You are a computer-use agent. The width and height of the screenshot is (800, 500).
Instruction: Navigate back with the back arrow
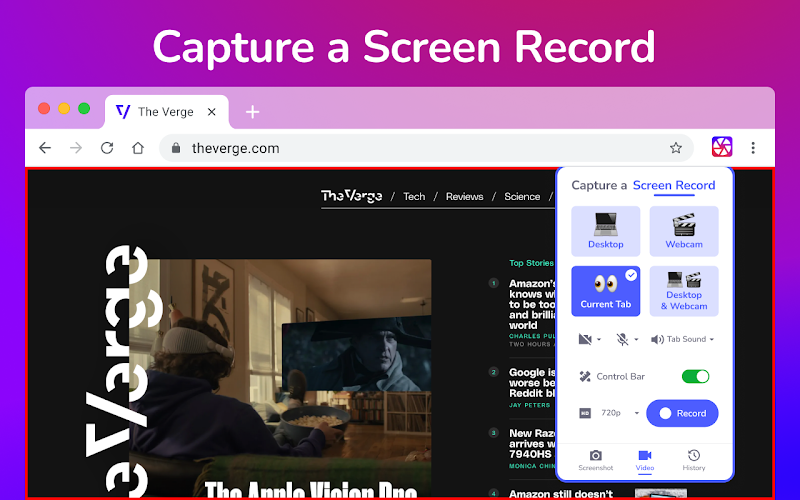point(45,148)
